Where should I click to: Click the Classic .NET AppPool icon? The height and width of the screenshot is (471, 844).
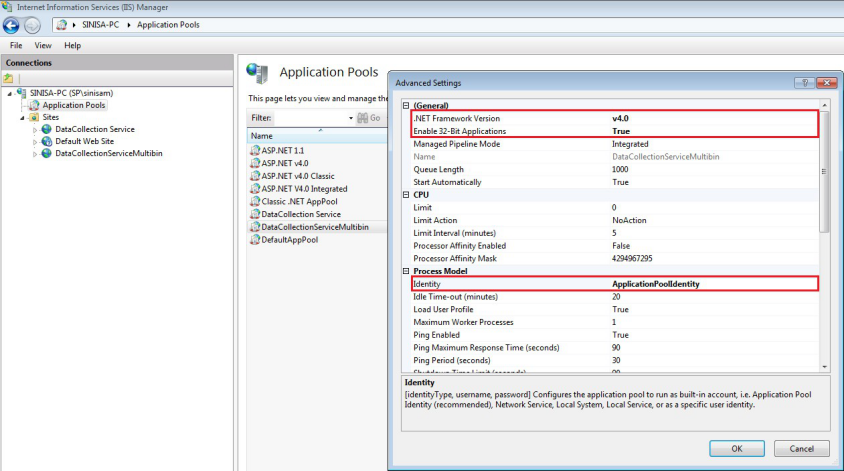pos(255,201)
